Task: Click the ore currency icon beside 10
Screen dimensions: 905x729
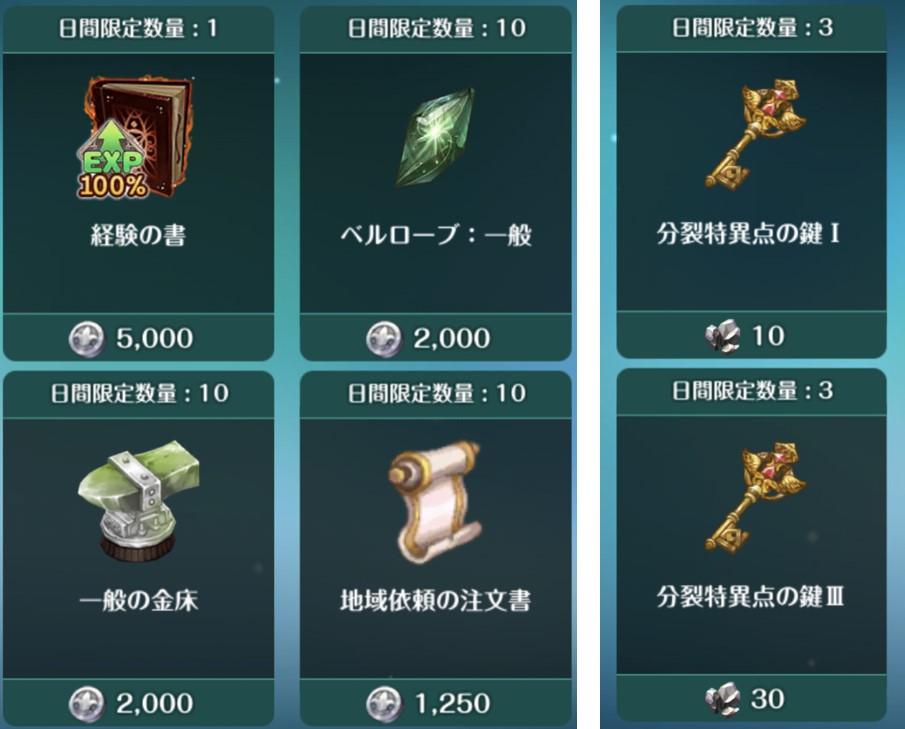Action: (722, 336)
